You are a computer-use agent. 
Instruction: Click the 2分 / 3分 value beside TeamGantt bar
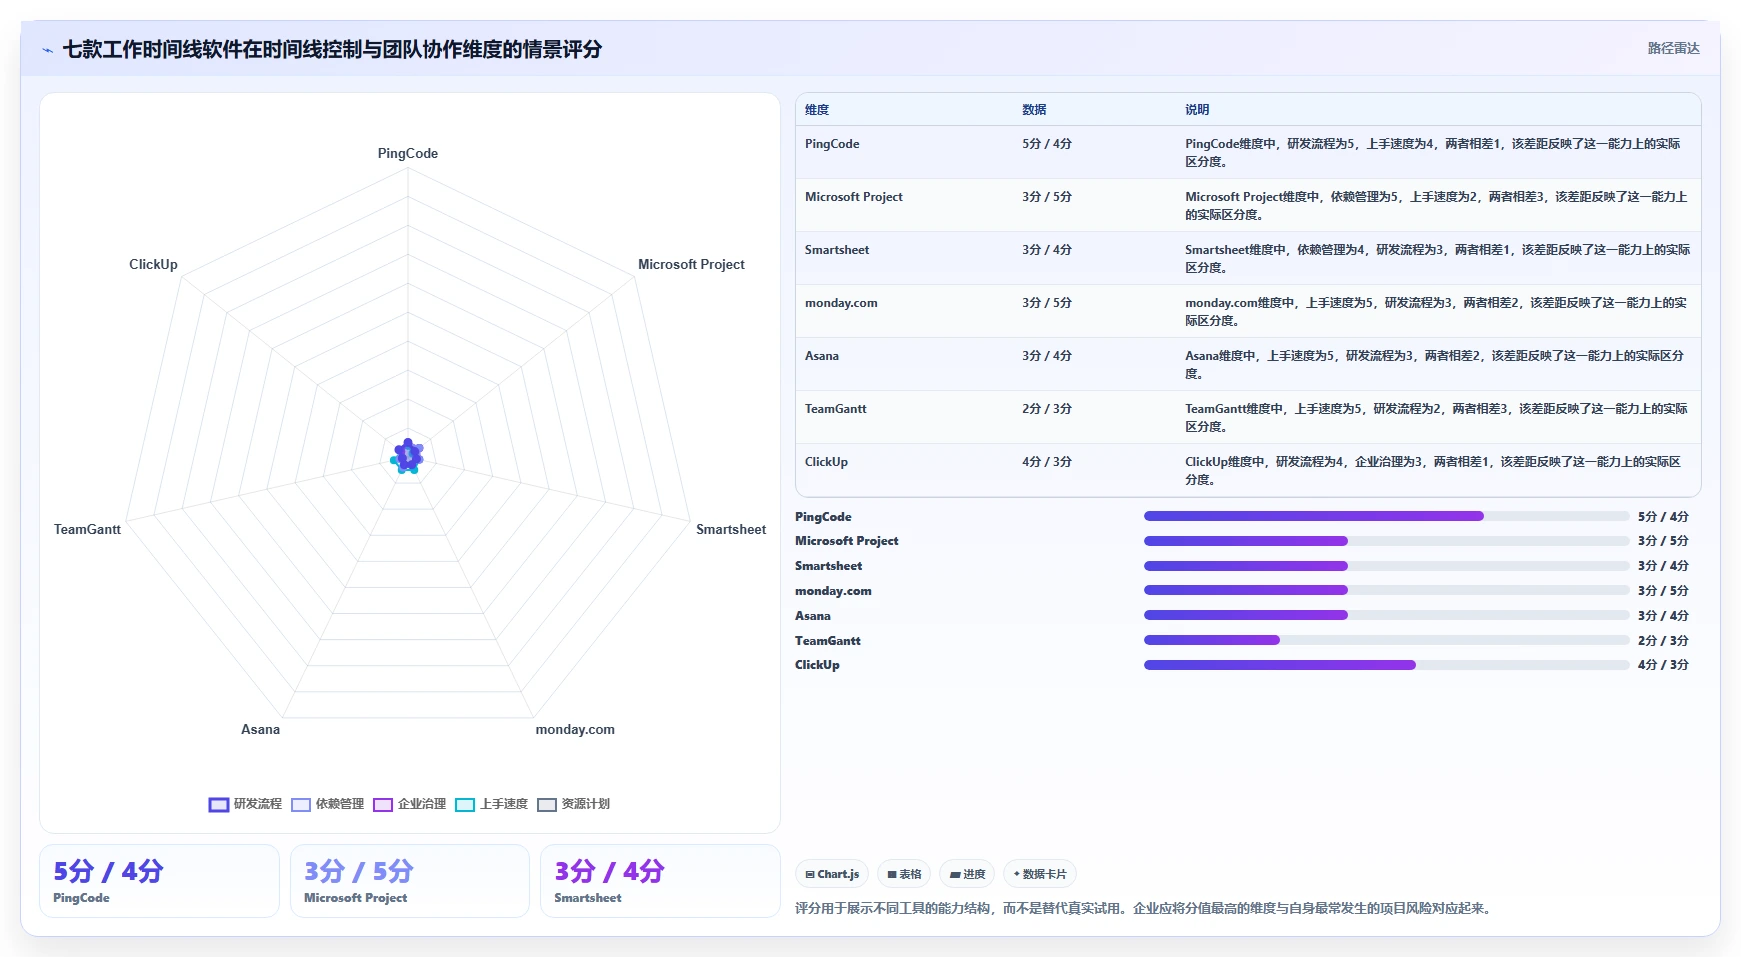(x=1663, y=640)
